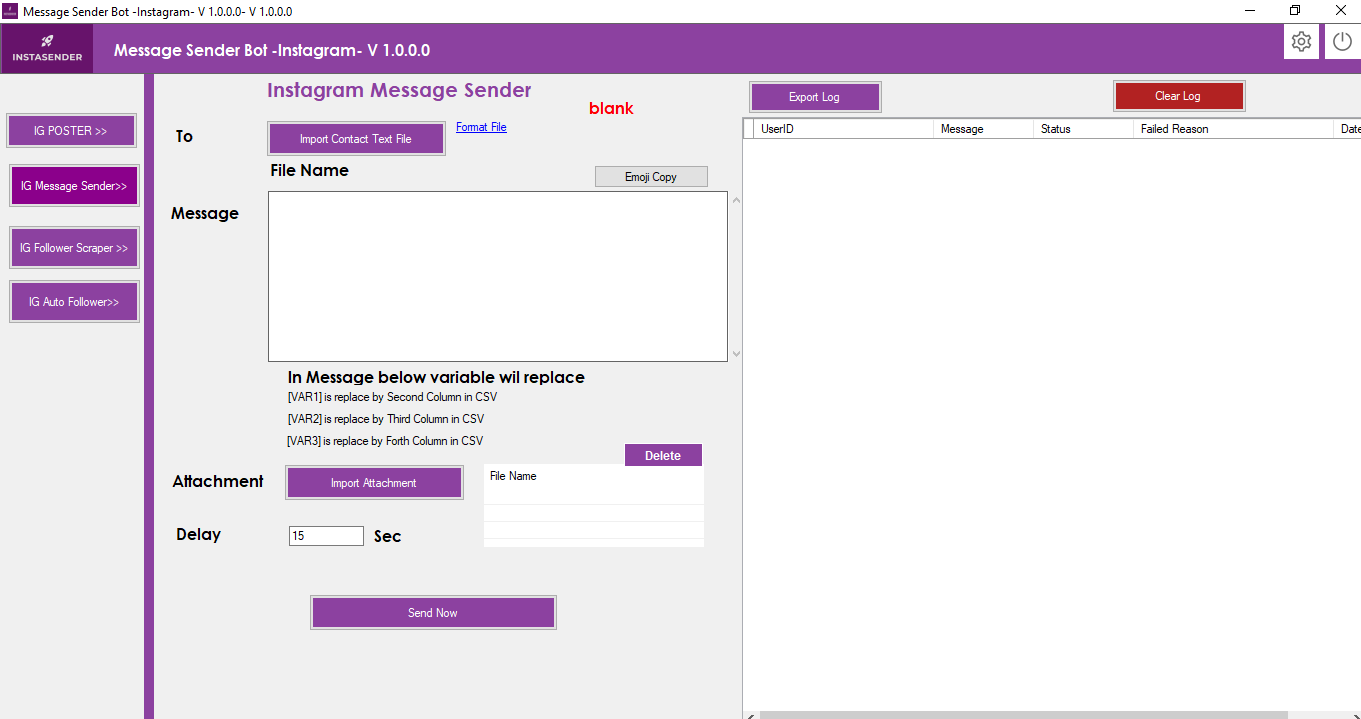The image size is (1361, 719).
Task: Minimize the application window
Action: (x=1250, y=11)
